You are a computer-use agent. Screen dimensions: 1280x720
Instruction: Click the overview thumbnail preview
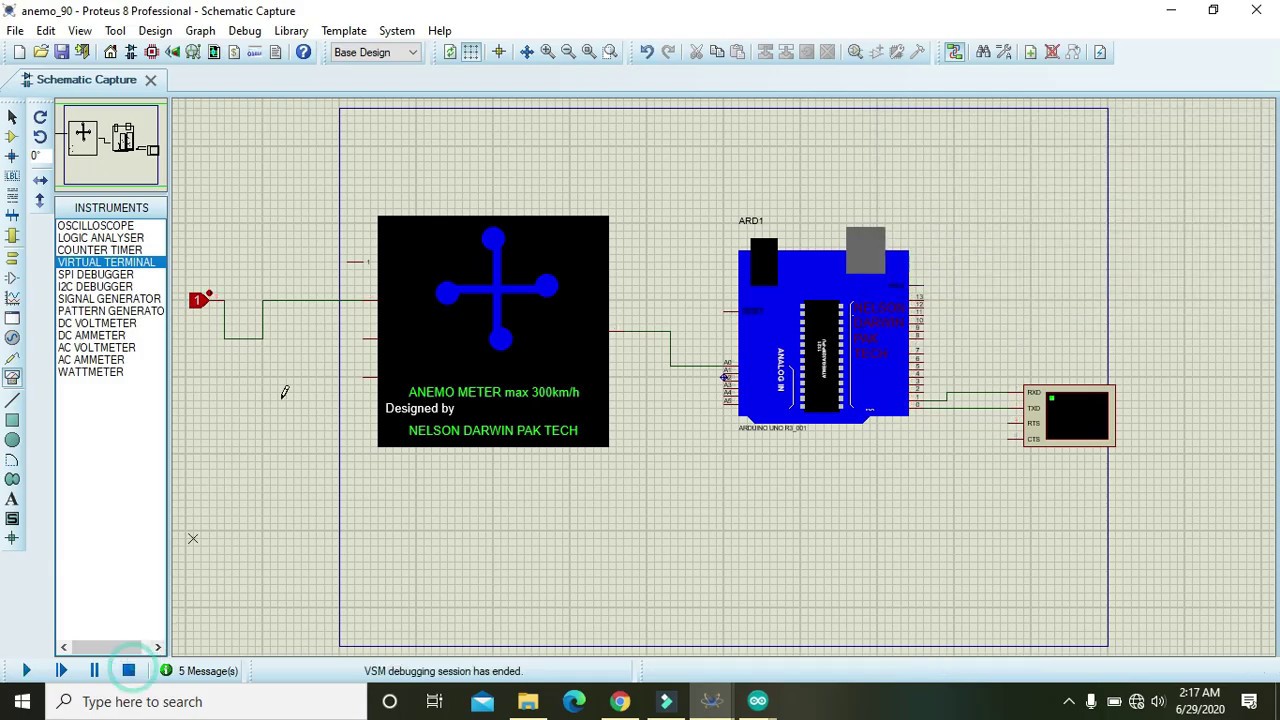coord(111,145)
